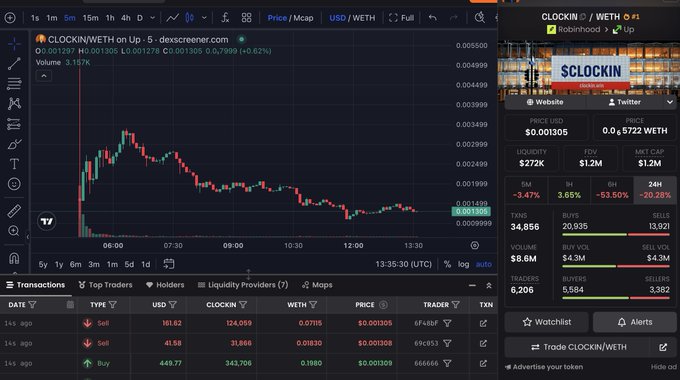Open the USD column filter
The height and width of the screenshot is (380, 680).
click(173, 305)
